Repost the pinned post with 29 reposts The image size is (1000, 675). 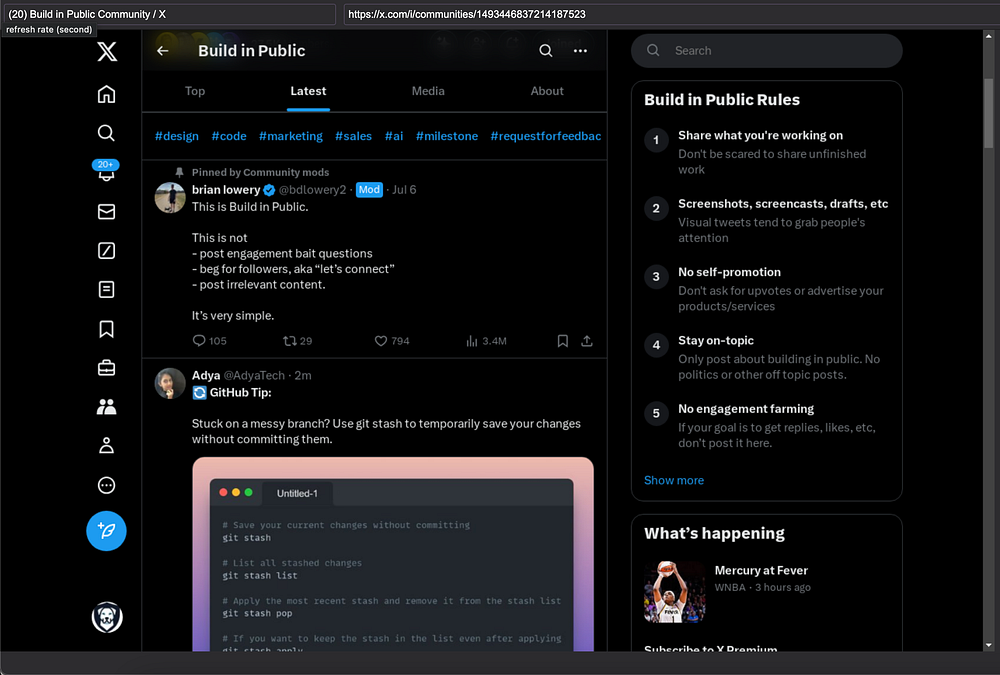click(298, 341)
